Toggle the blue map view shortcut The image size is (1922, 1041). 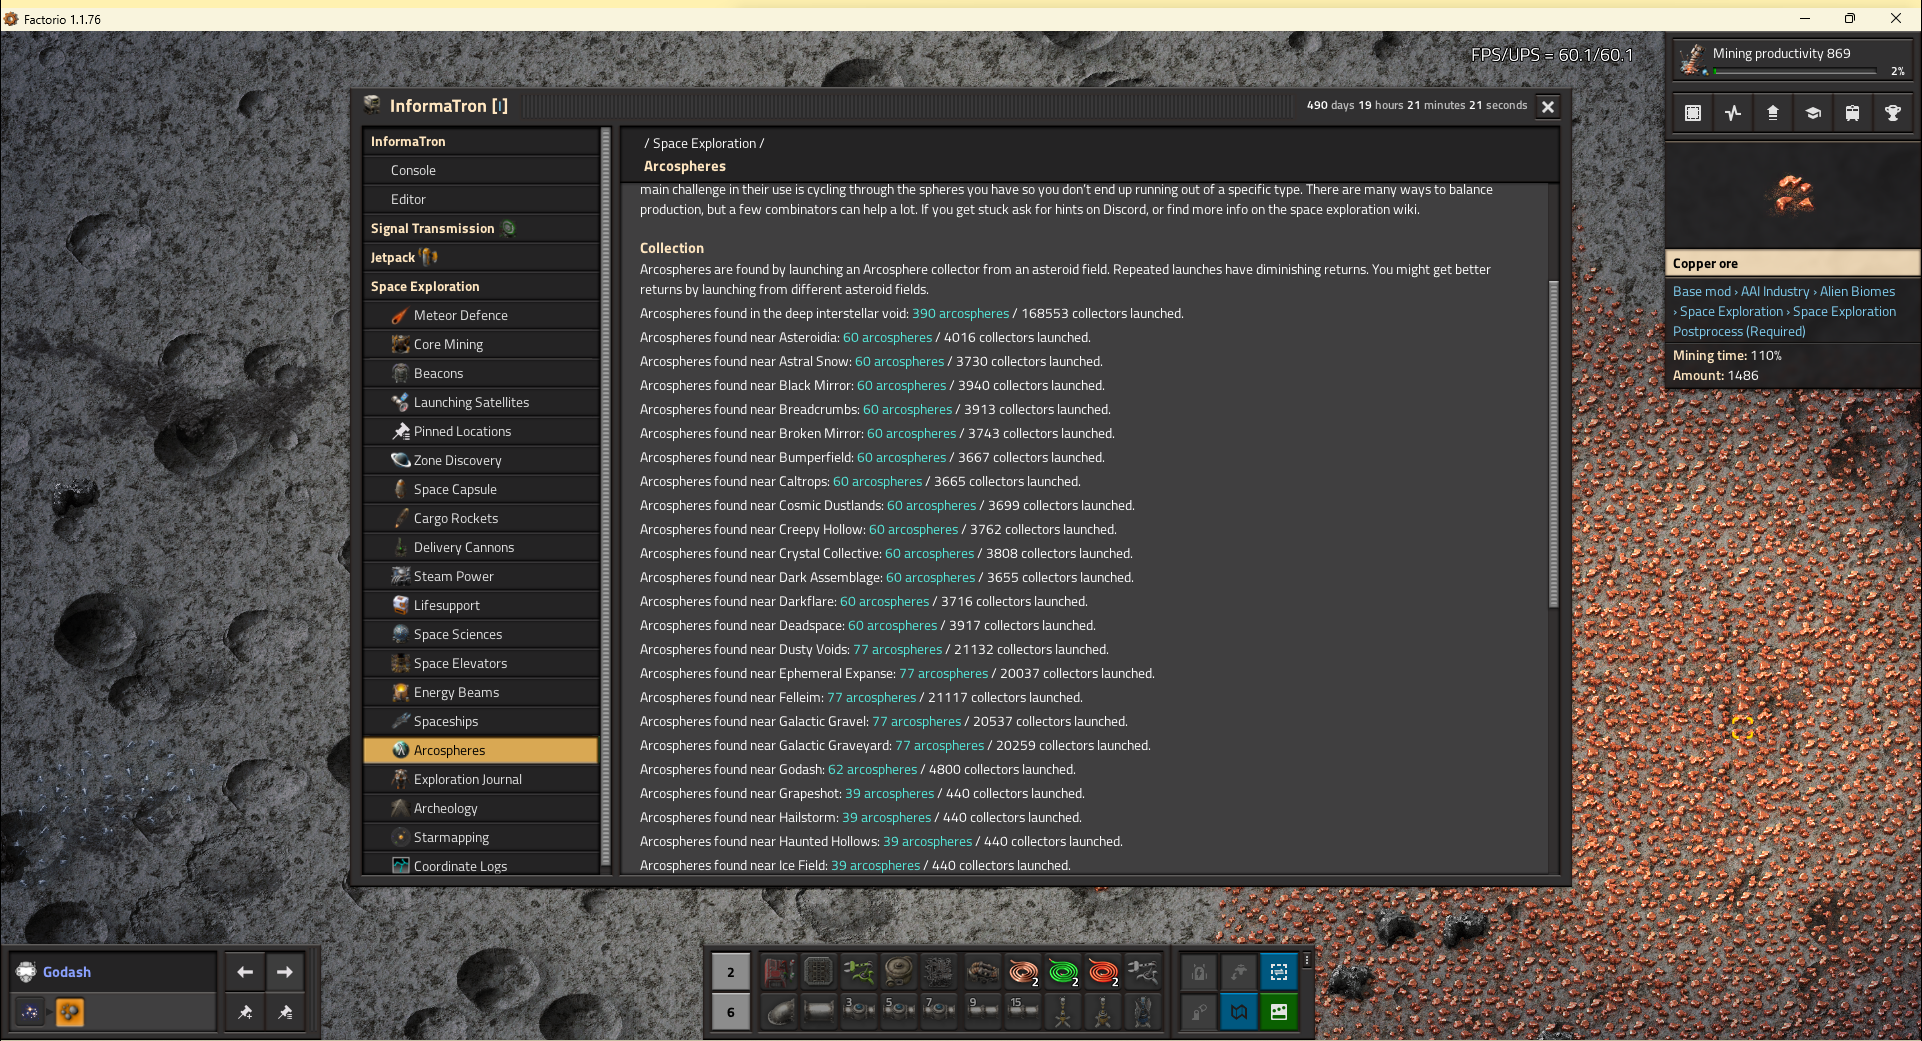[x=1239, y=1011]
